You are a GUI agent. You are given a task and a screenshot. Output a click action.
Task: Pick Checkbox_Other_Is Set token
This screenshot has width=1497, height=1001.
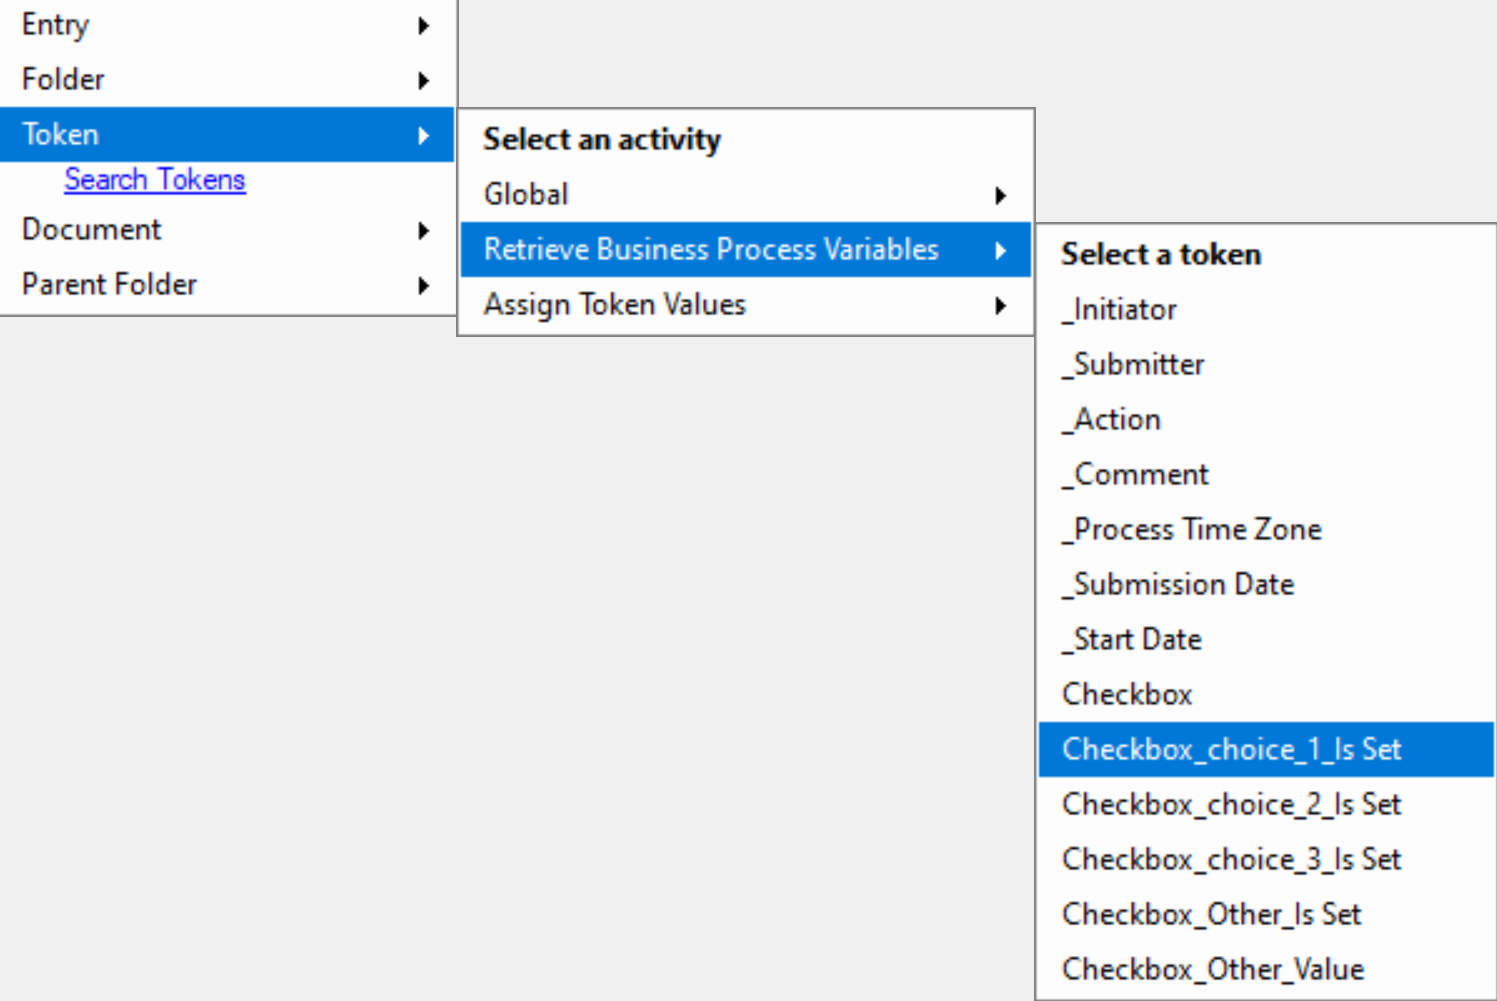pos(1266,914)
